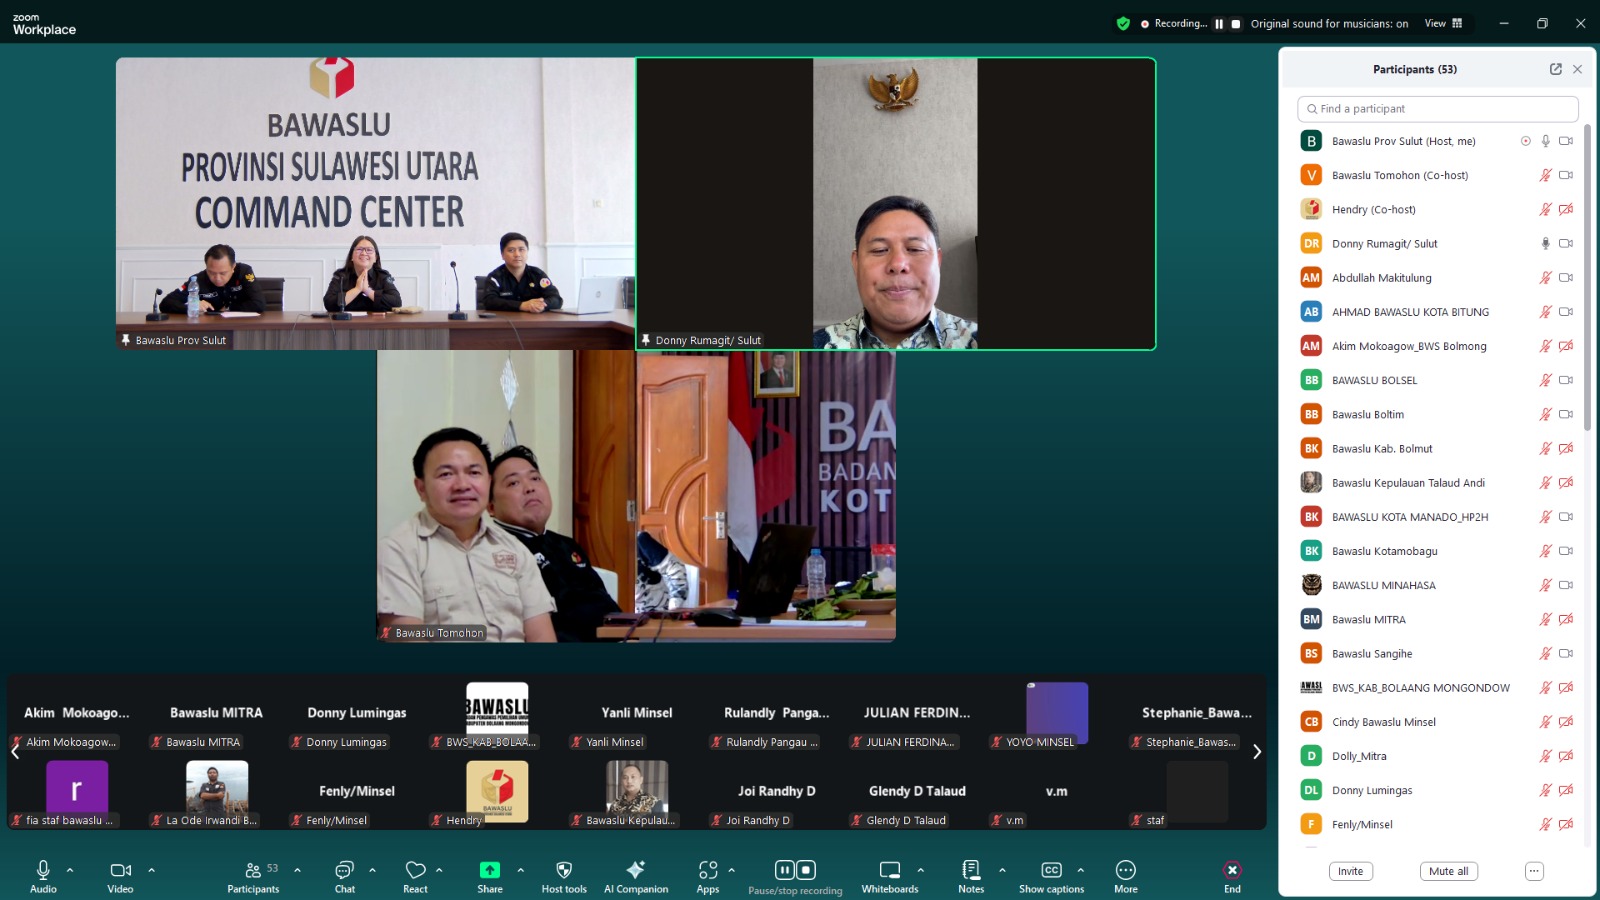Screen dimensions: 1600x900
Task: Toggle the Video camera on or off
Action: point(120,870)
